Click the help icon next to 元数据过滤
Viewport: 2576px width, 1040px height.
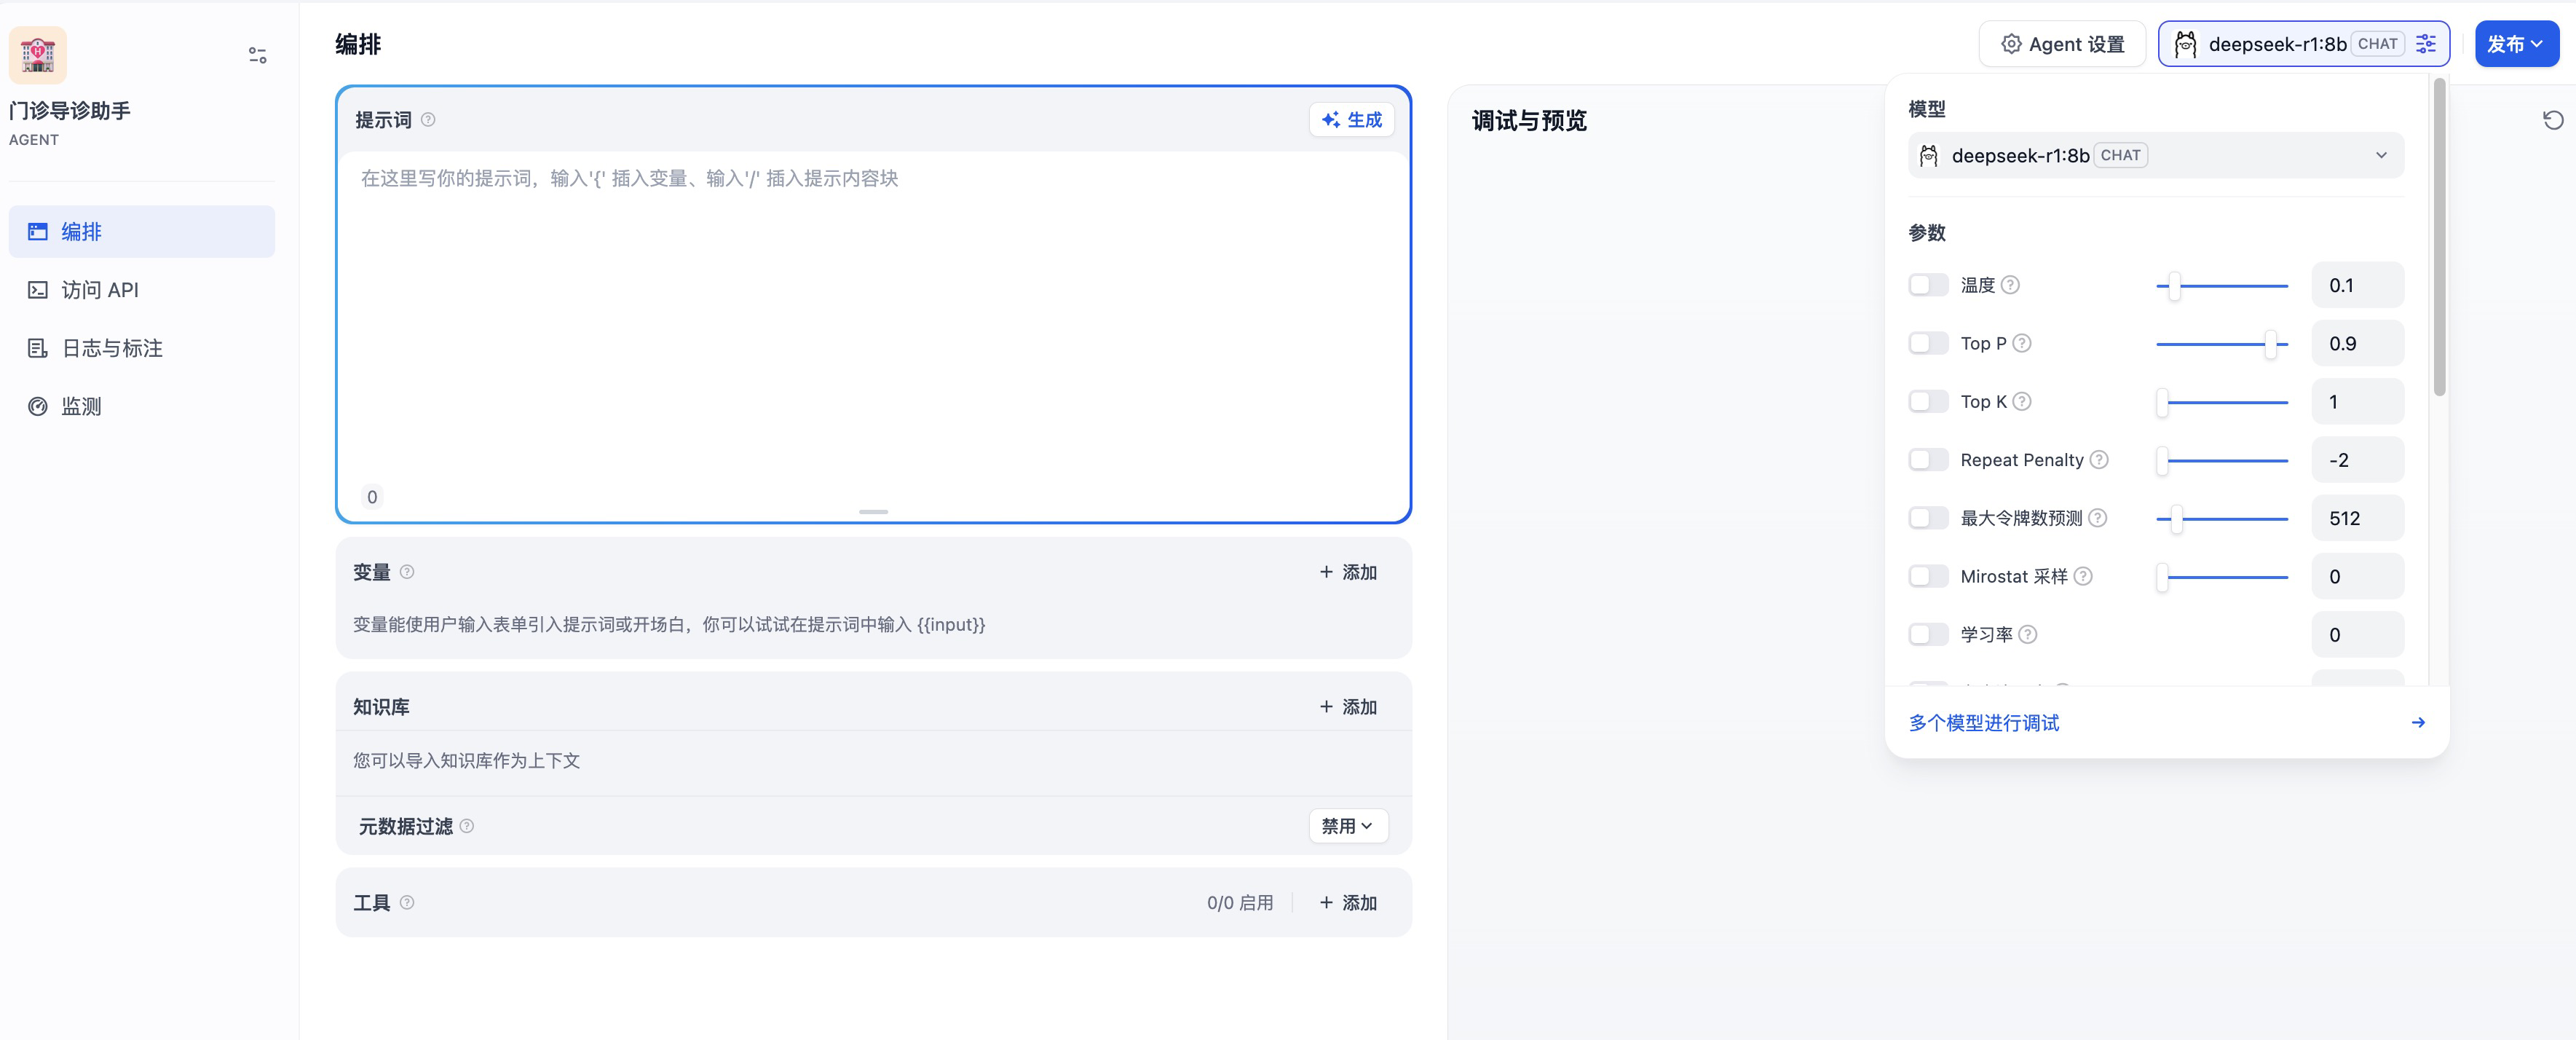[x=467, y=826]
